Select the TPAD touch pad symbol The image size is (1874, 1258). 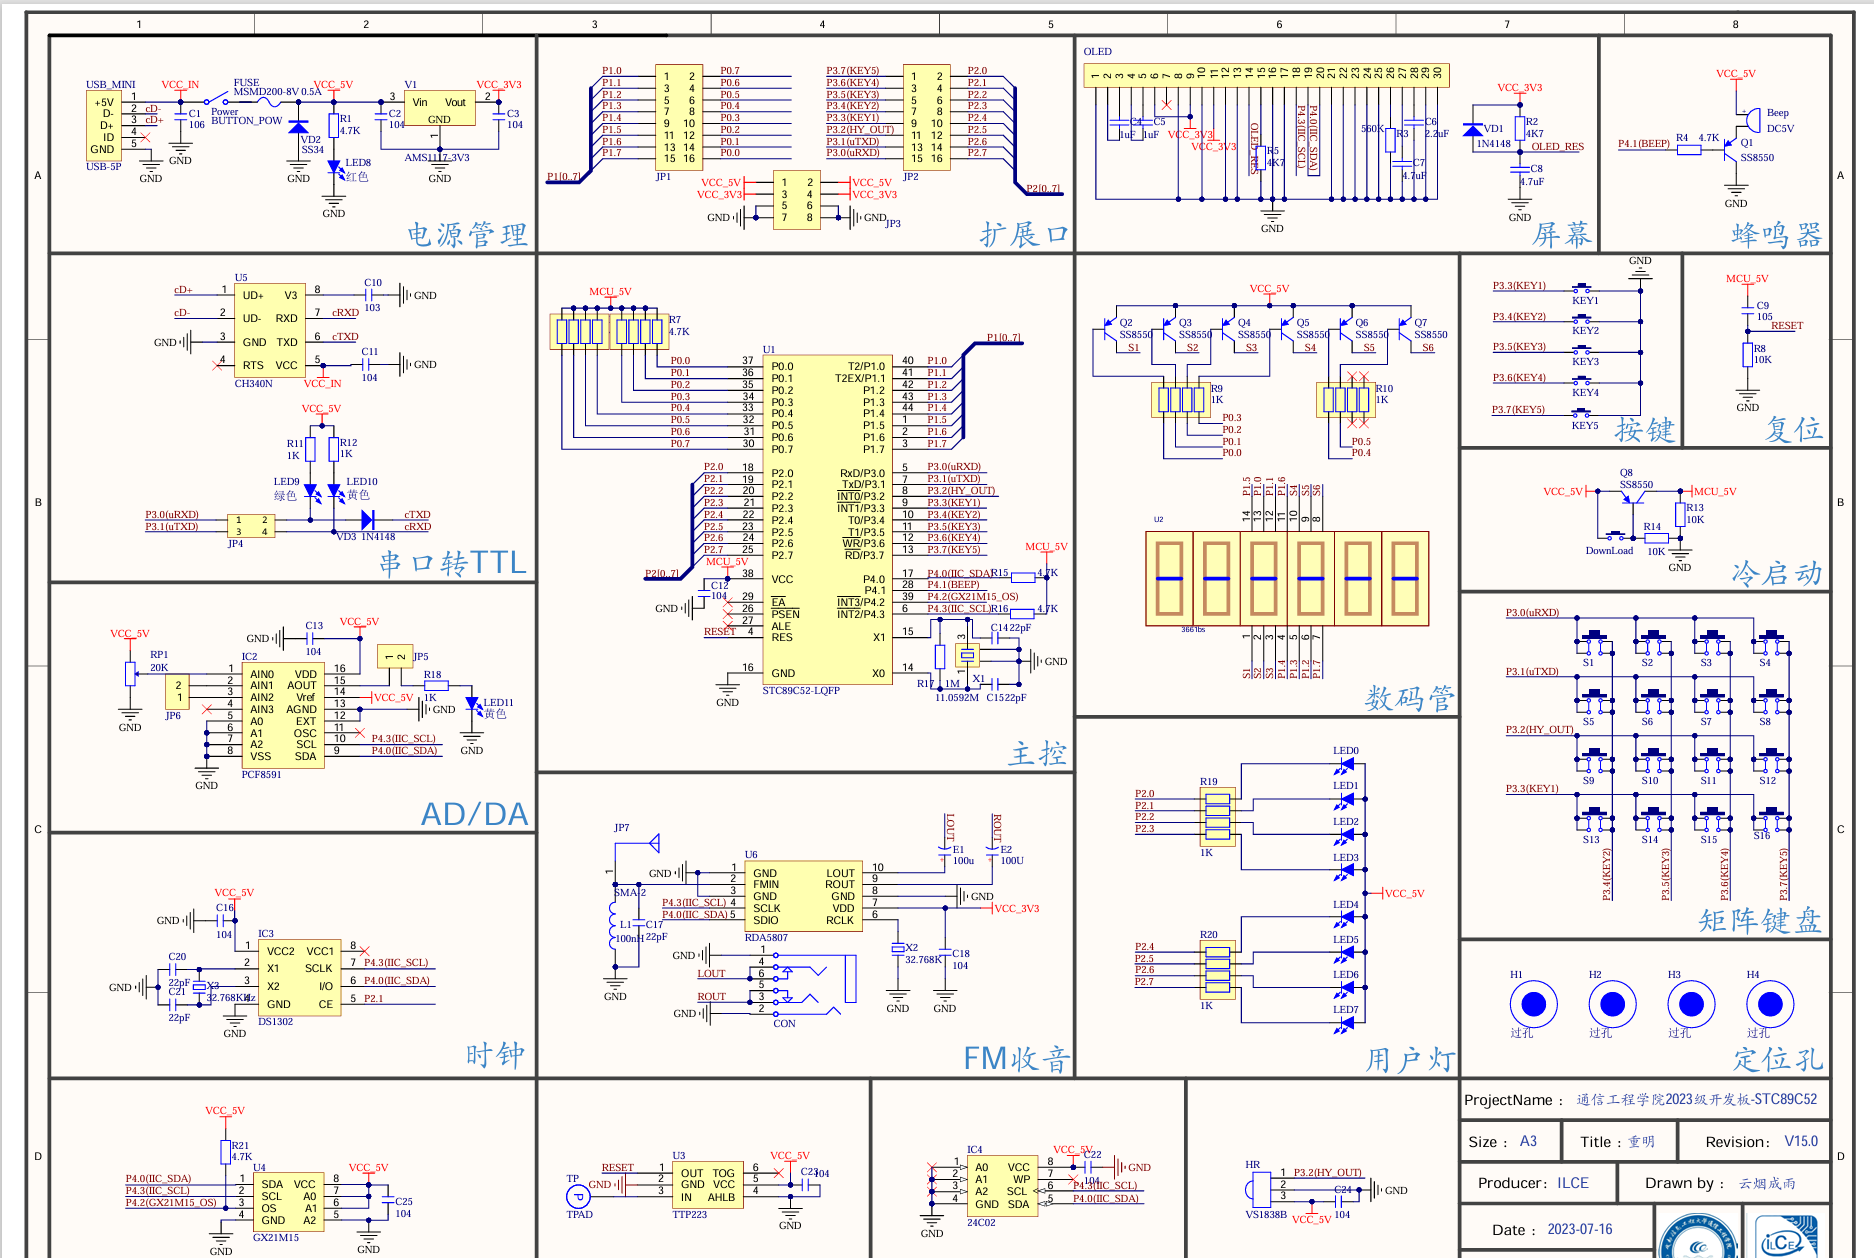(578, 1196)
